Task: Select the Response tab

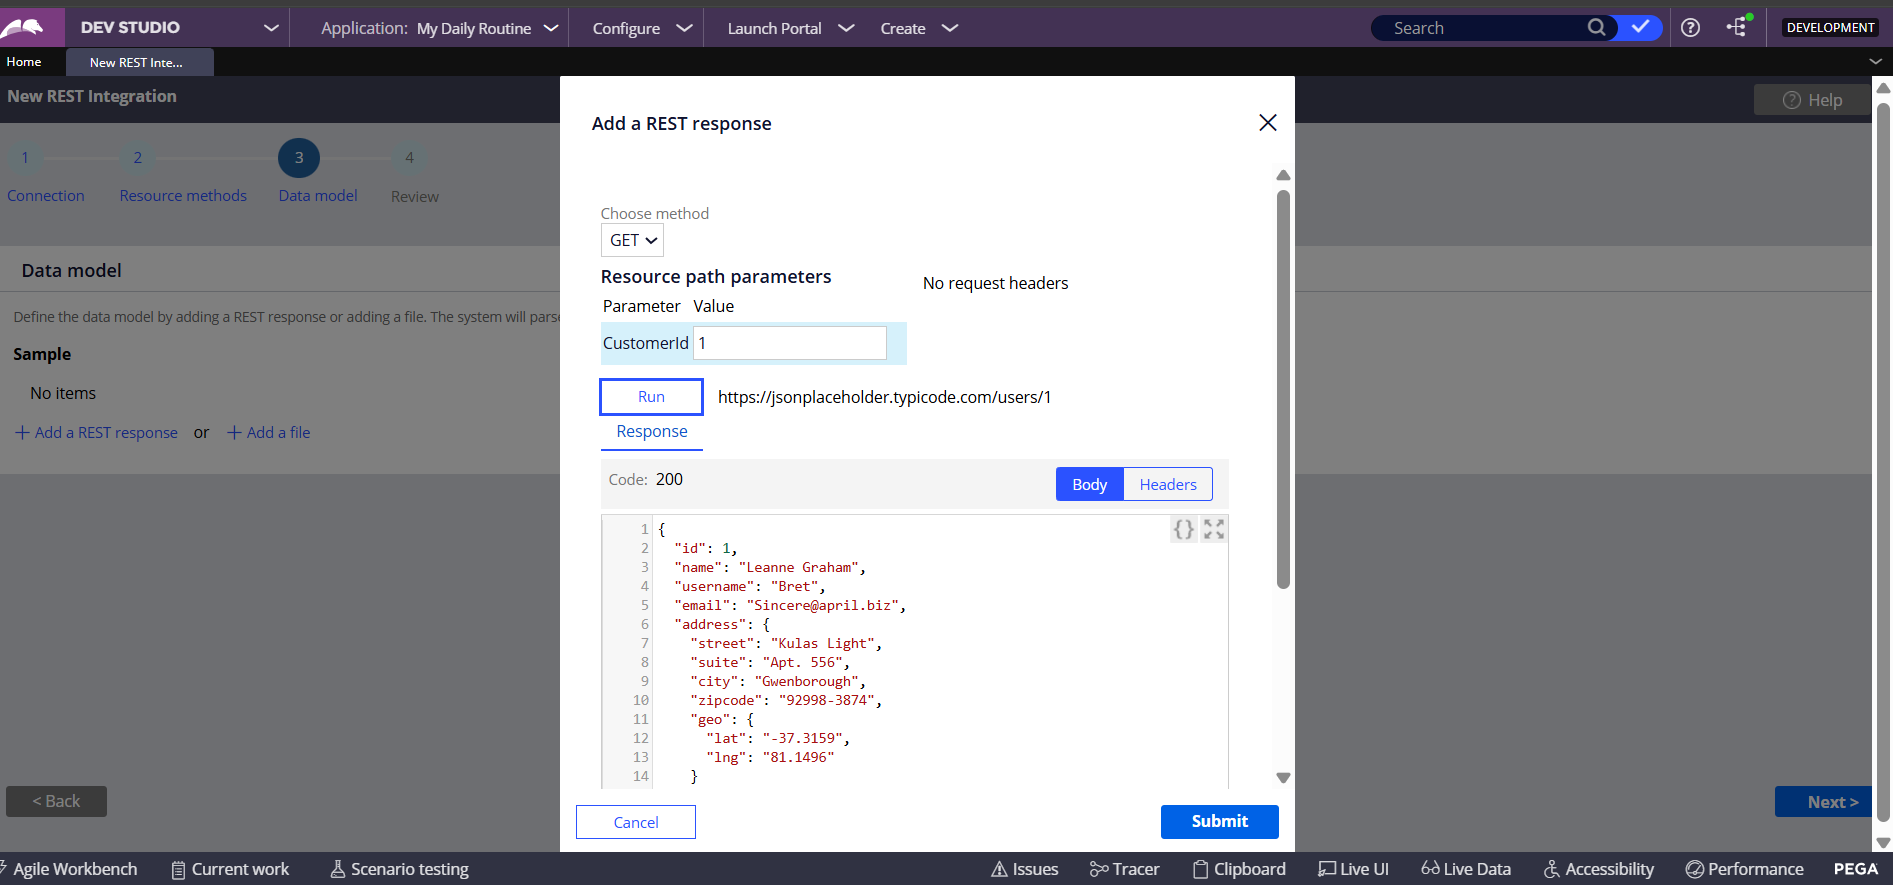Action: click(x=652, y=431)
